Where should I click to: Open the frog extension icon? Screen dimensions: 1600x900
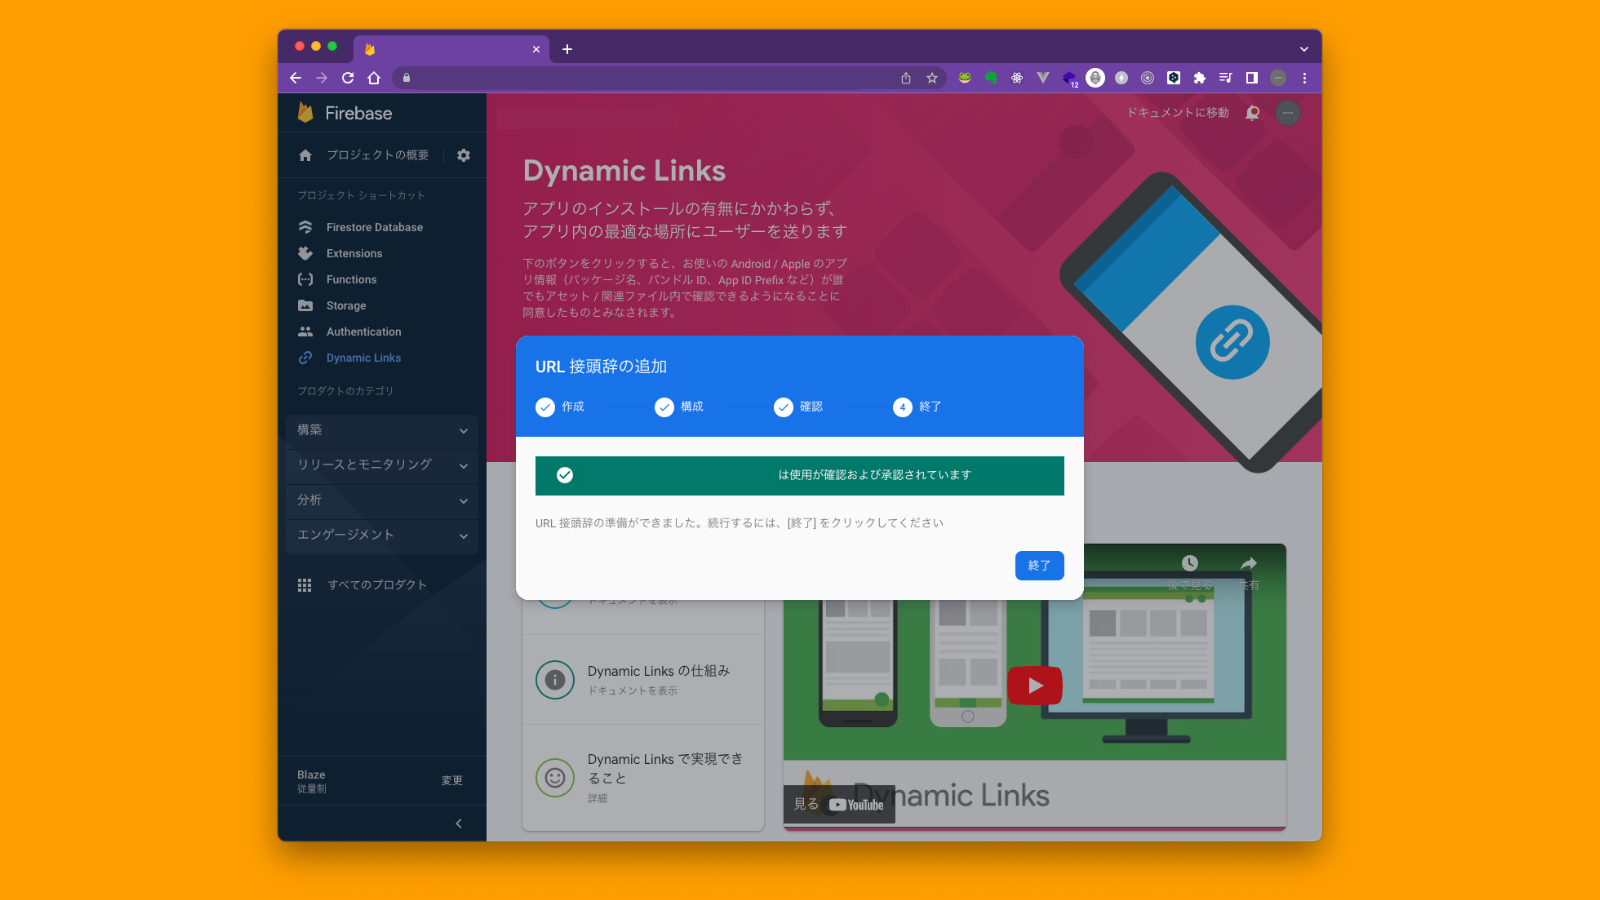(x=965, y=78)
